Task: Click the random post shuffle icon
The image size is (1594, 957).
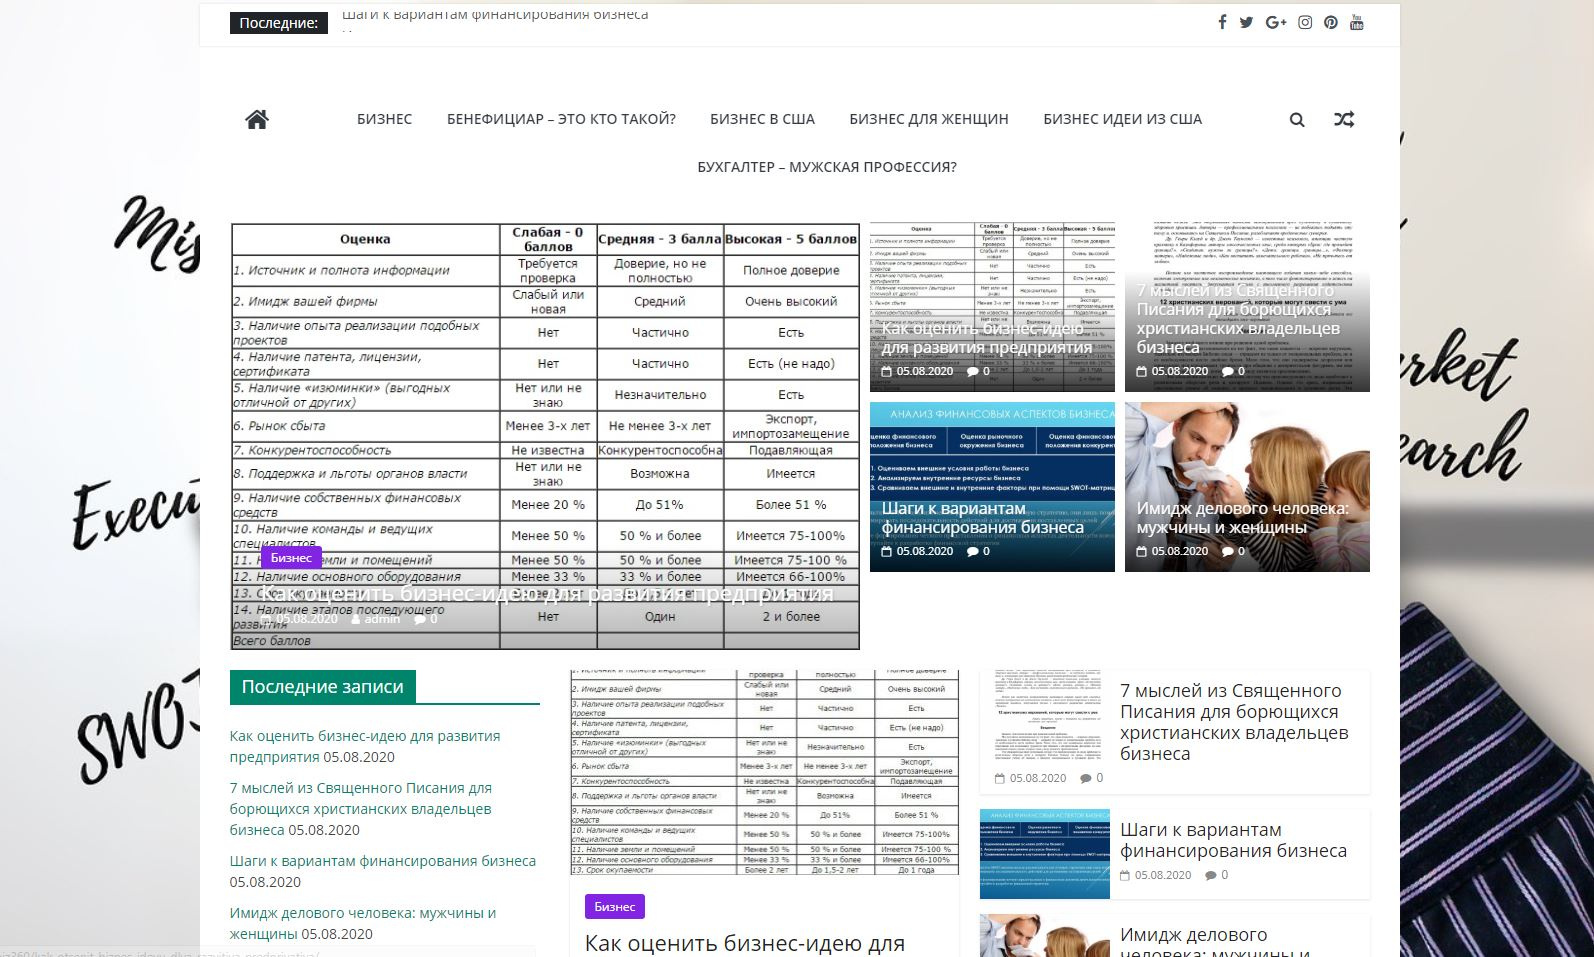Action: pos(1344,119)
